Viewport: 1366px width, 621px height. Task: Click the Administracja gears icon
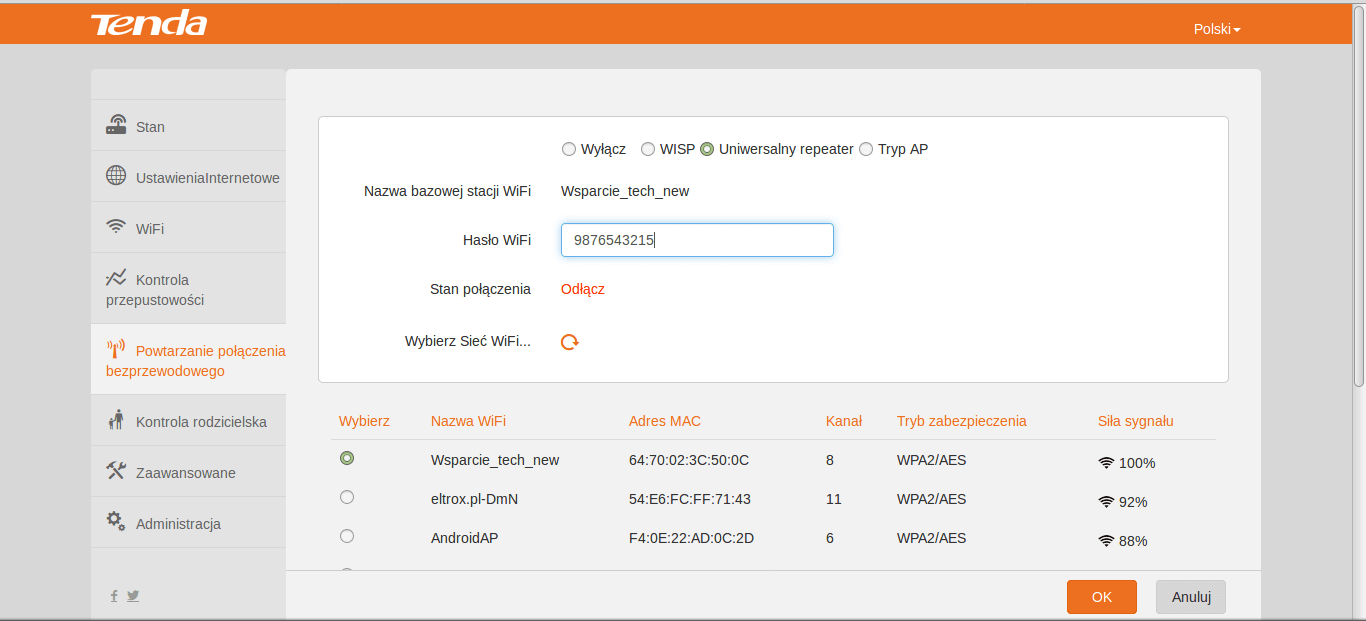[x=116, y=522]
